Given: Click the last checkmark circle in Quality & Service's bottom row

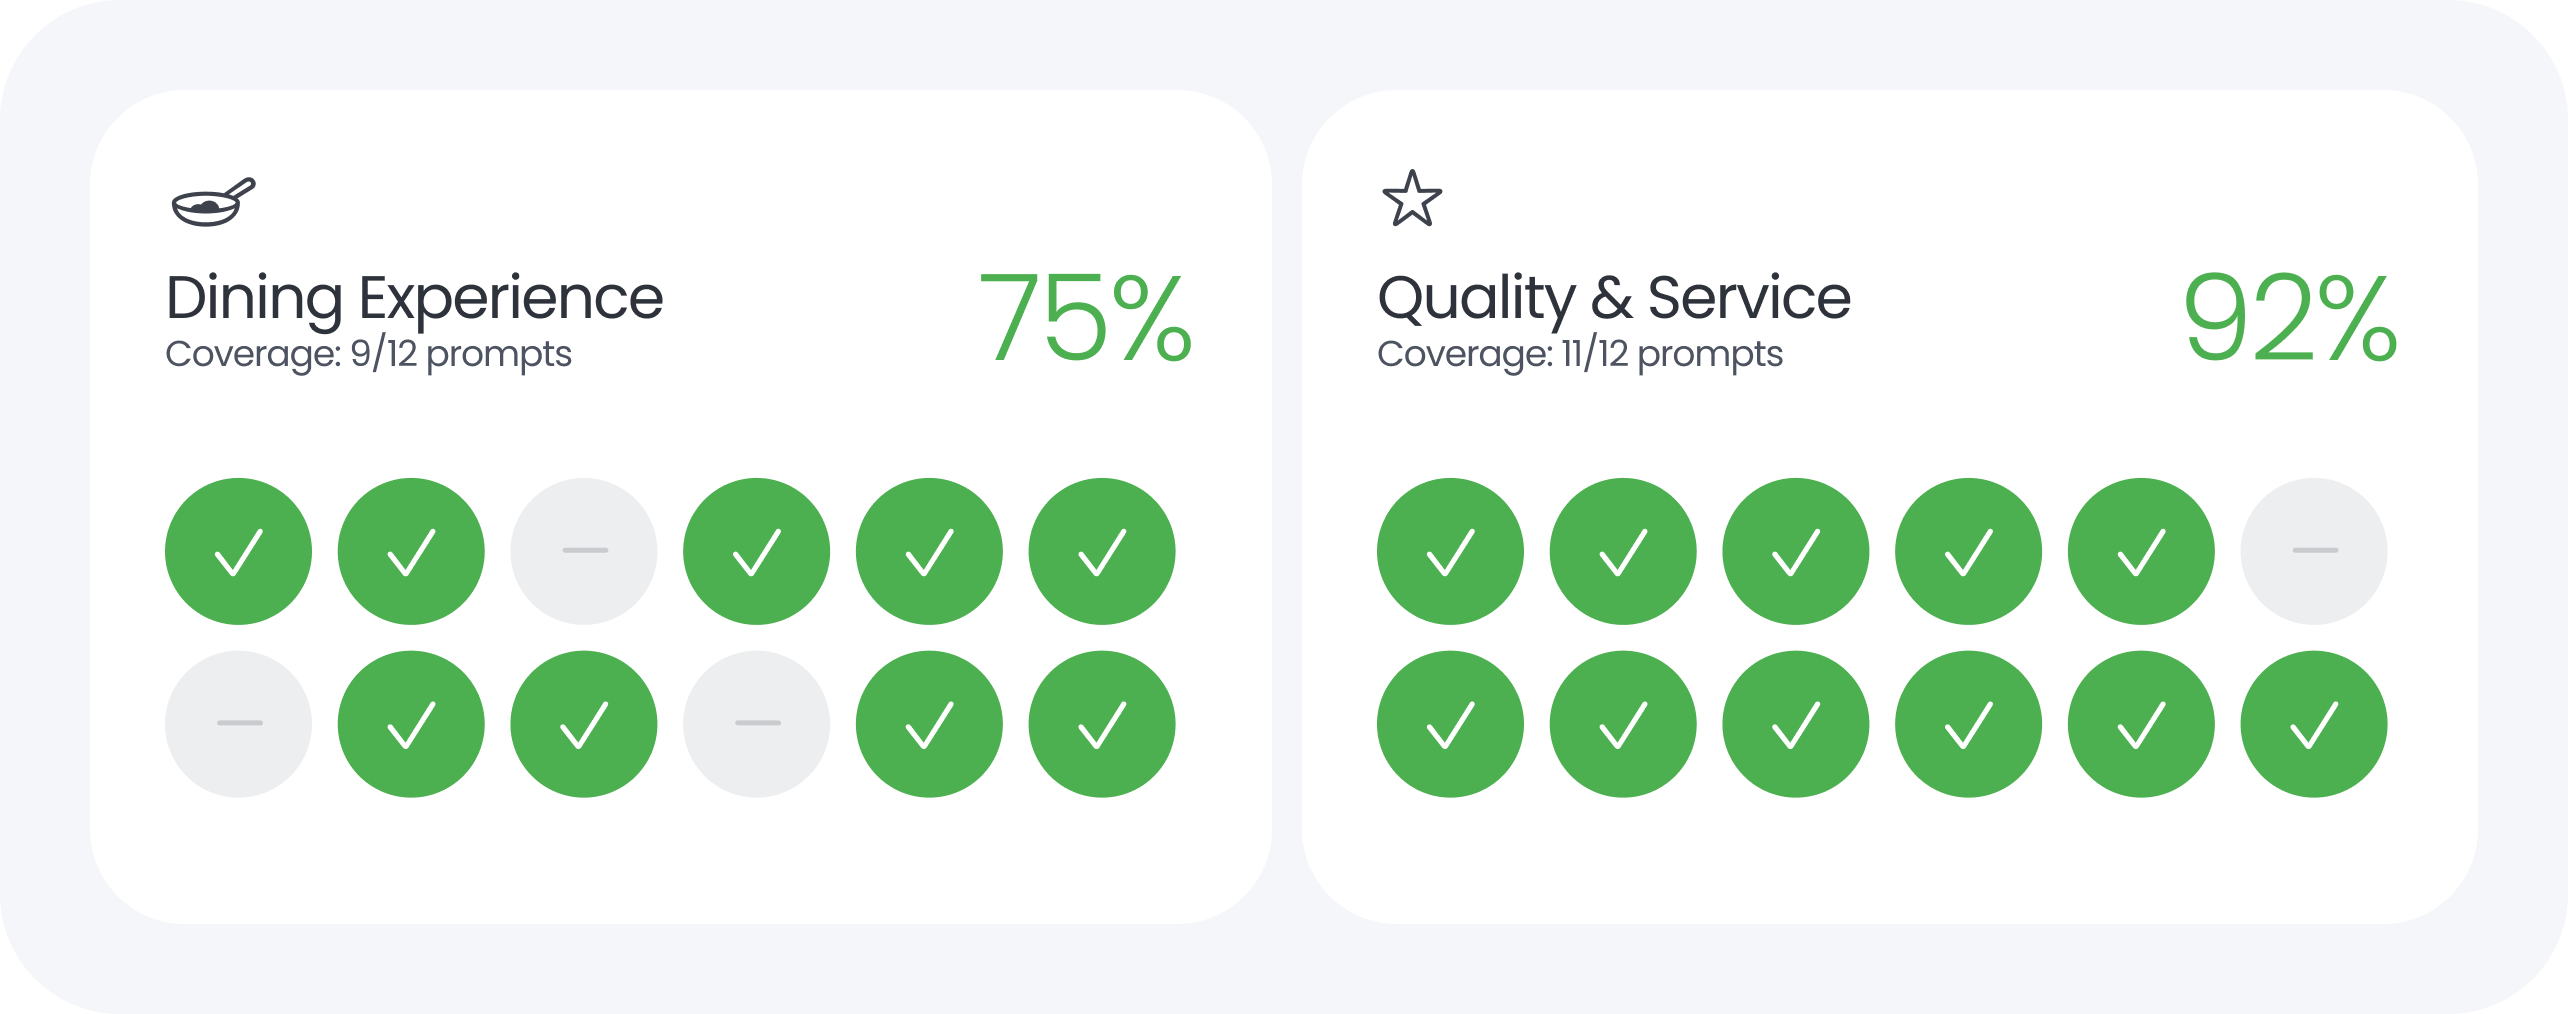Looking at the screenshot, I should (x=2313, y=724).
